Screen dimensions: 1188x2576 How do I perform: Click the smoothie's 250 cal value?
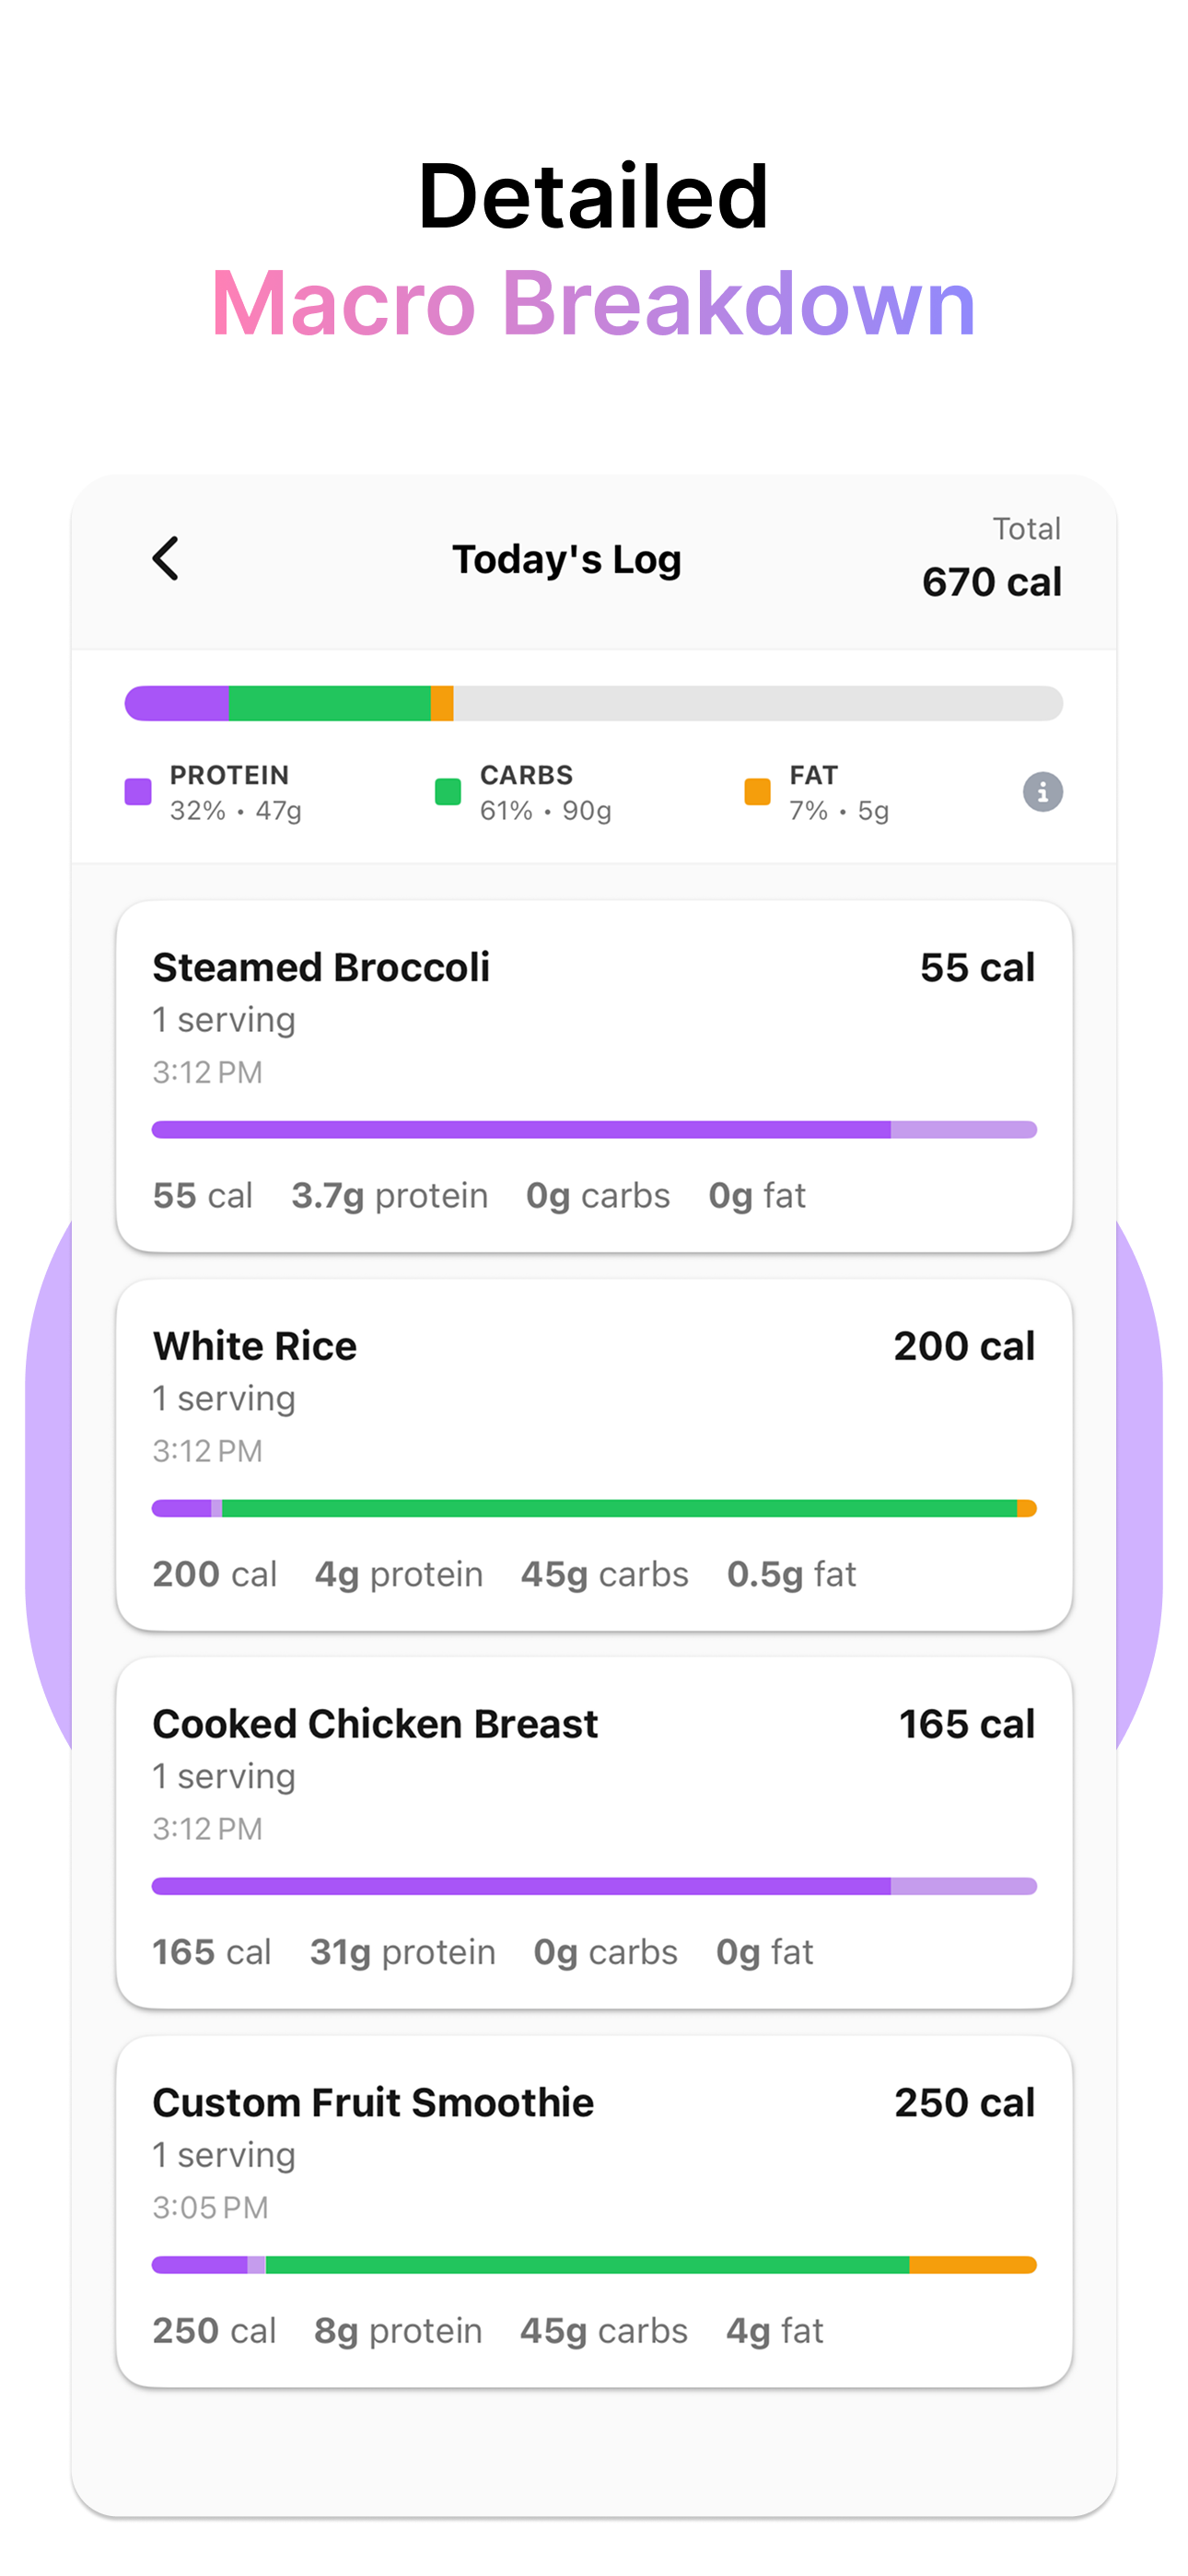point(964,2102)
